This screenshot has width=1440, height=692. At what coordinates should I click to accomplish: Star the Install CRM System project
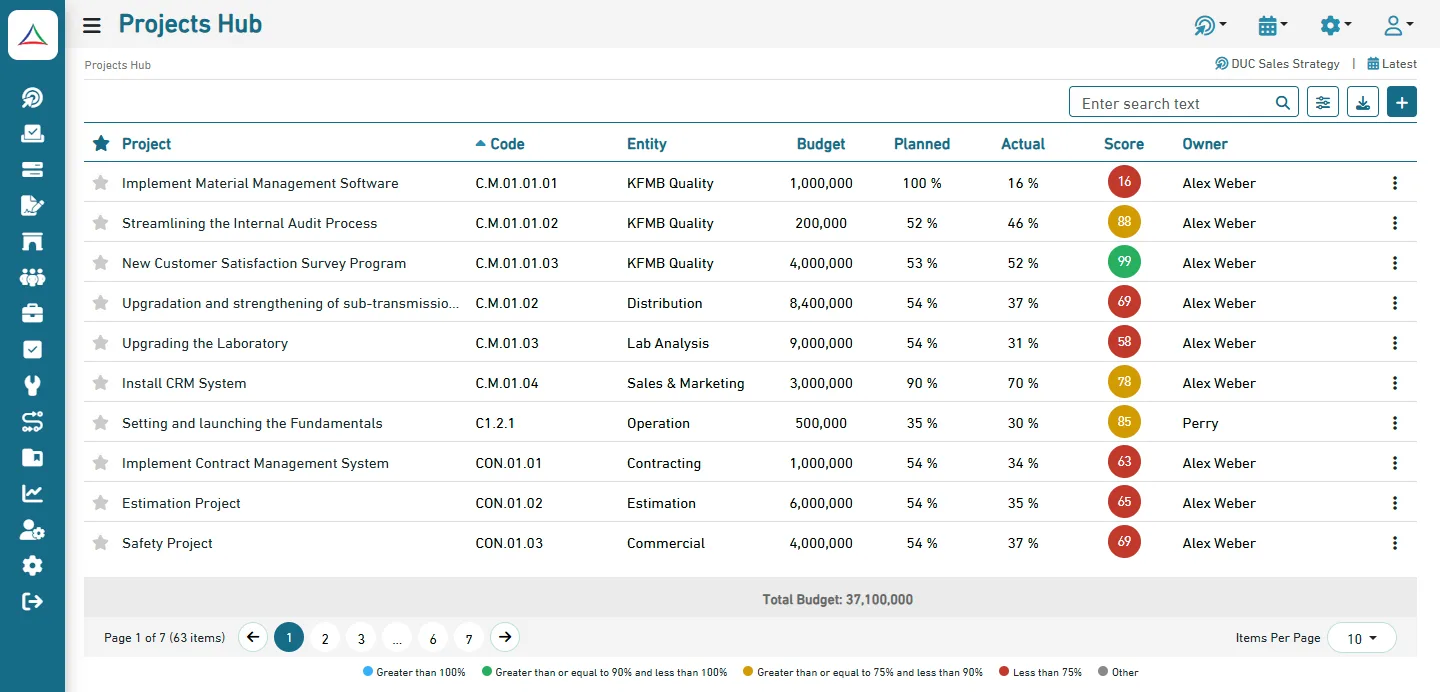click(100, 383)
